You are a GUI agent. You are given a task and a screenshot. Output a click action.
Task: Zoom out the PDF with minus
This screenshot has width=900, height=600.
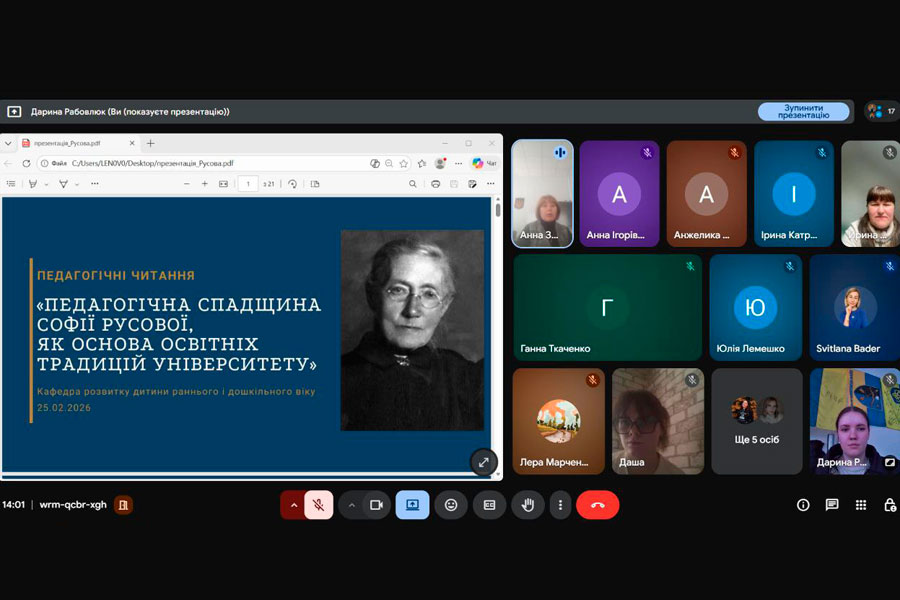tap(187, 184)
